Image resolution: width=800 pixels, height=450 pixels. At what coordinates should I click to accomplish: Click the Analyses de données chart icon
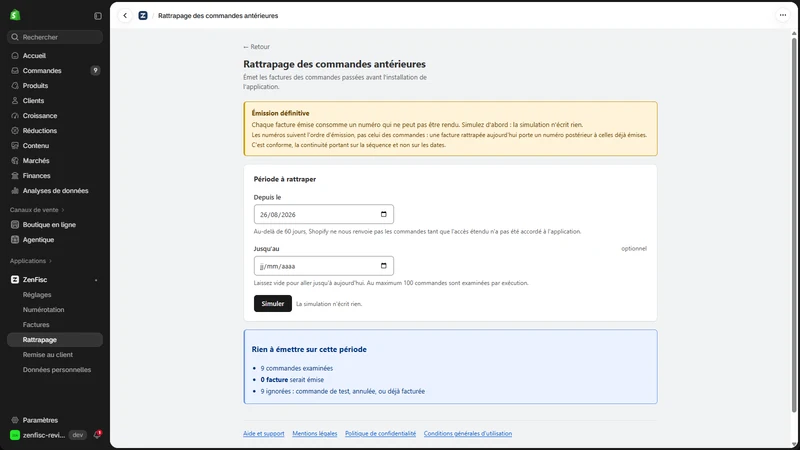pos(15,191)
